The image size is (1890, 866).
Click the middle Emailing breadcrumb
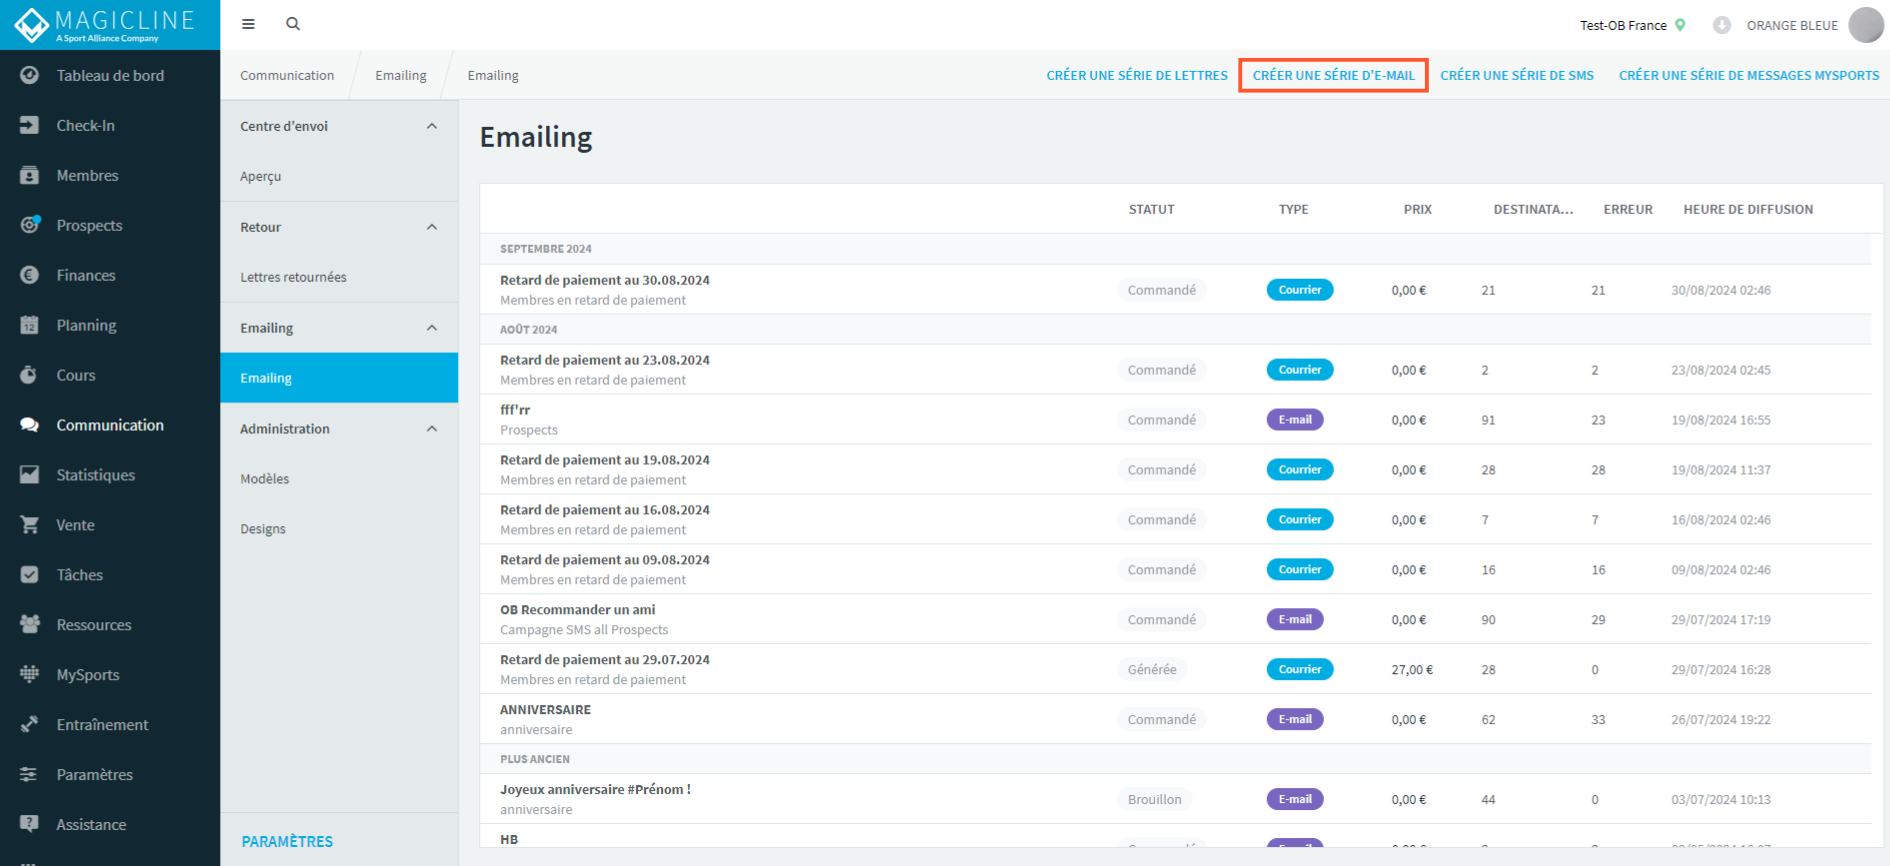pos(401,75)
